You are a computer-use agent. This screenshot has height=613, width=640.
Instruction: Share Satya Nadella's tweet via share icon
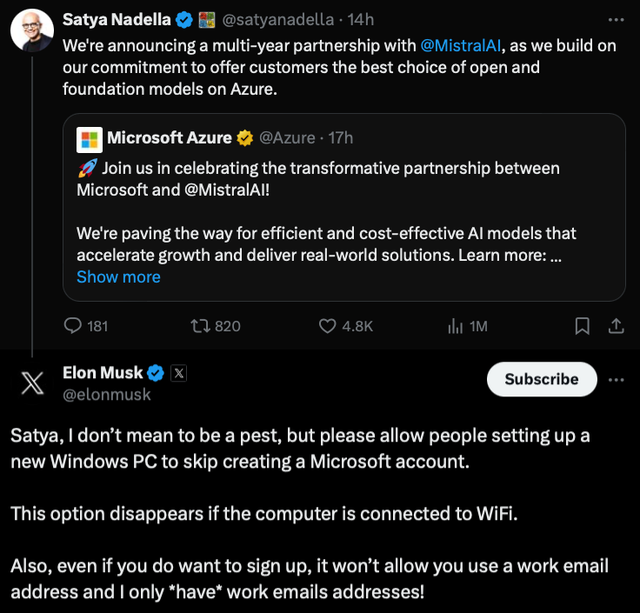coord(616,326)
